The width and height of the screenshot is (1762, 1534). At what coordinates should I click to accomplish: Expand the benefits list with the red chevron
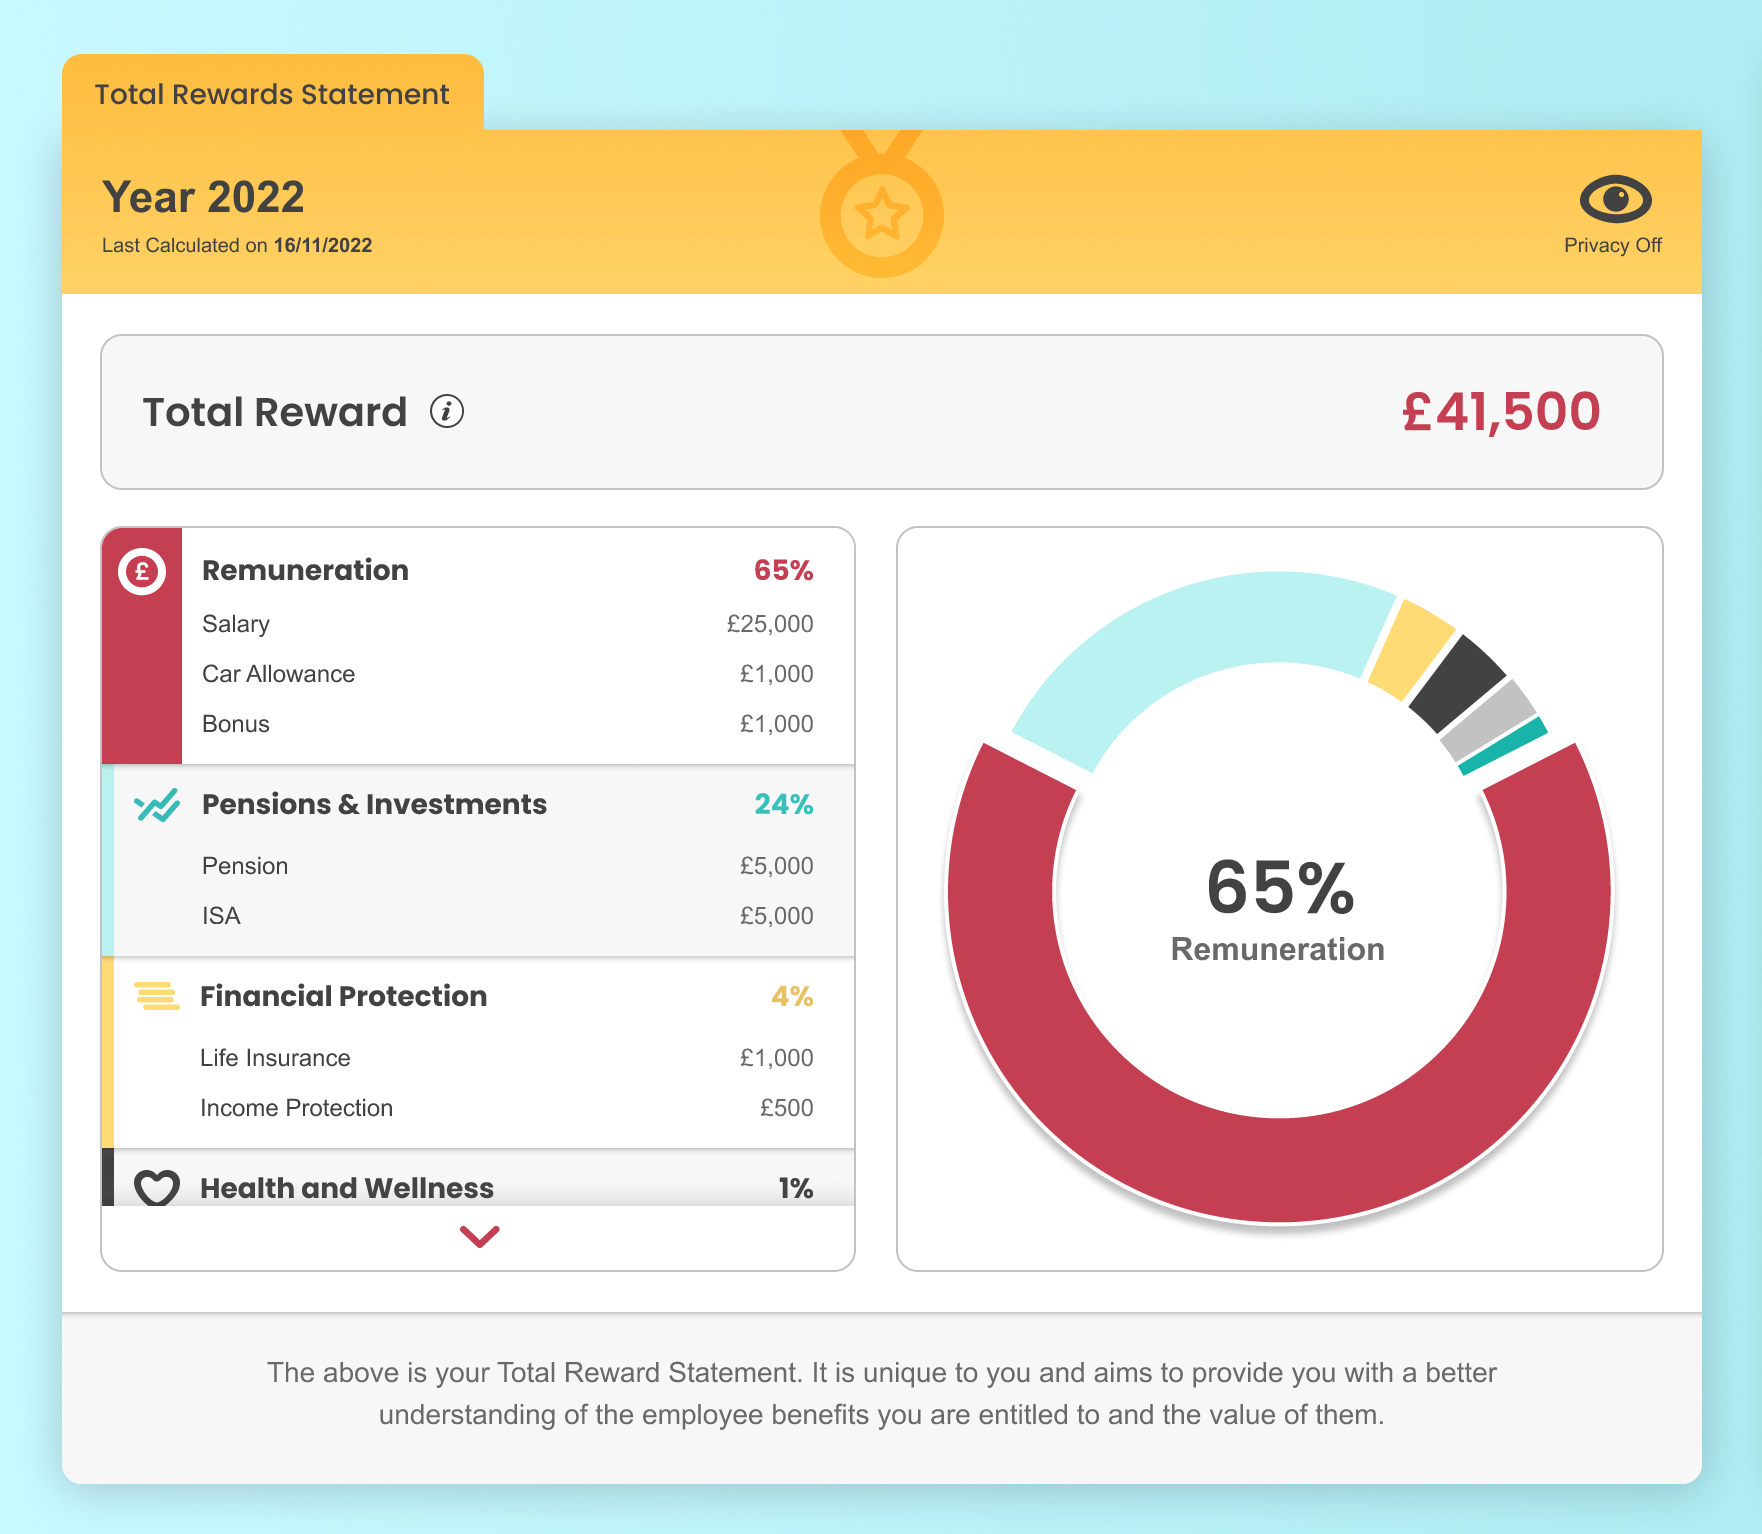(480, 1236)
